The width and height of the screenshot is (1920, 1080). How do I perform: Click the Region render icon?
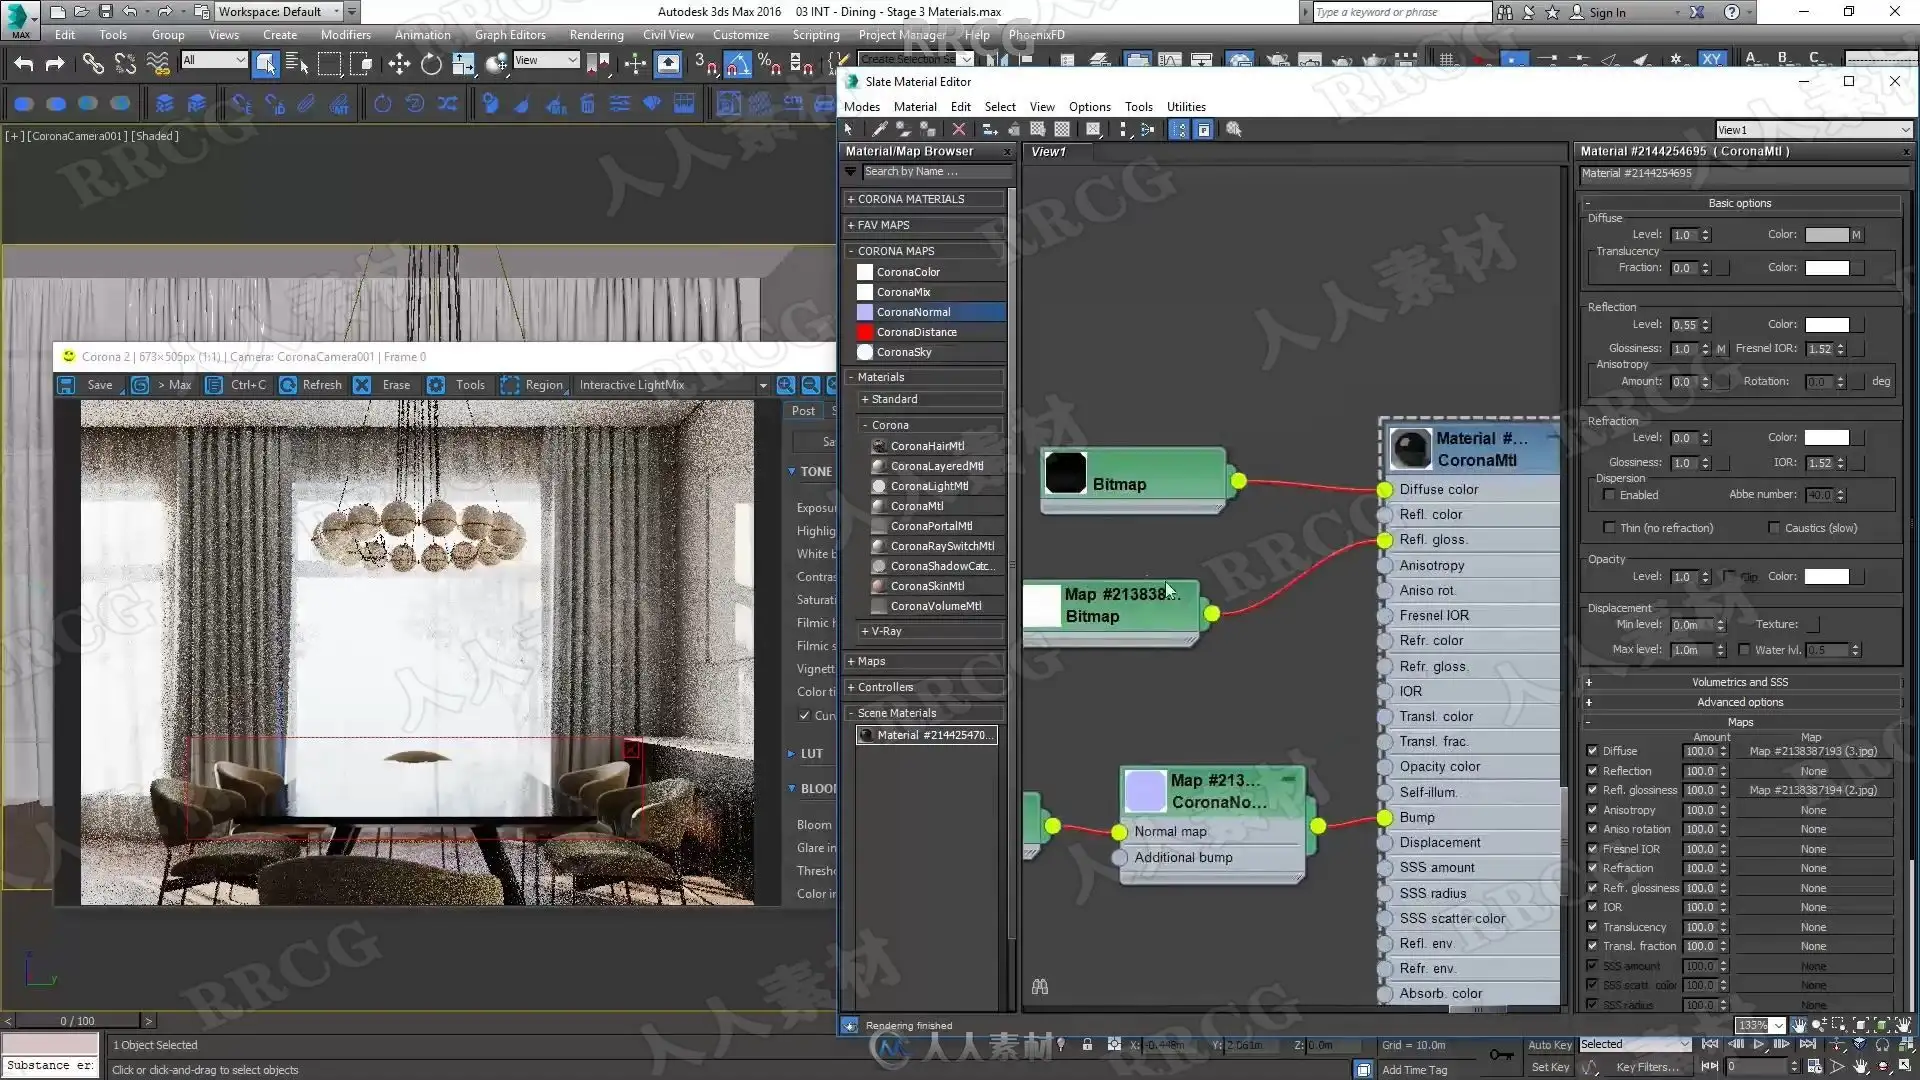pos(510,385)
